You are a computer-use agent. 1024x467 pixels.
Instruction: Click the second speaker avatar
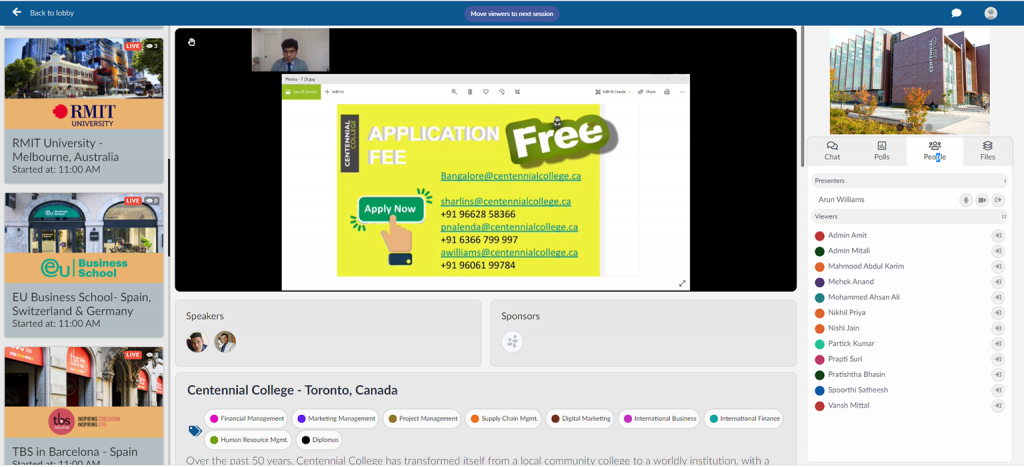point(225,342)
